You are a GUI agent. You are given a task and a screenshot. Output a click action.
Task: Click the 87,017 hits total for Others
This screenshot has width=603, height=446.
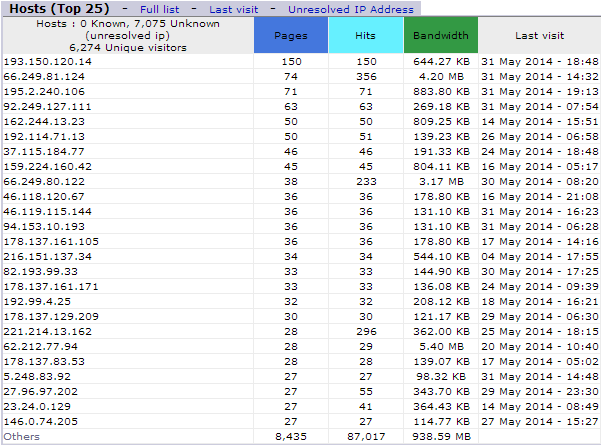coord(366,436)
